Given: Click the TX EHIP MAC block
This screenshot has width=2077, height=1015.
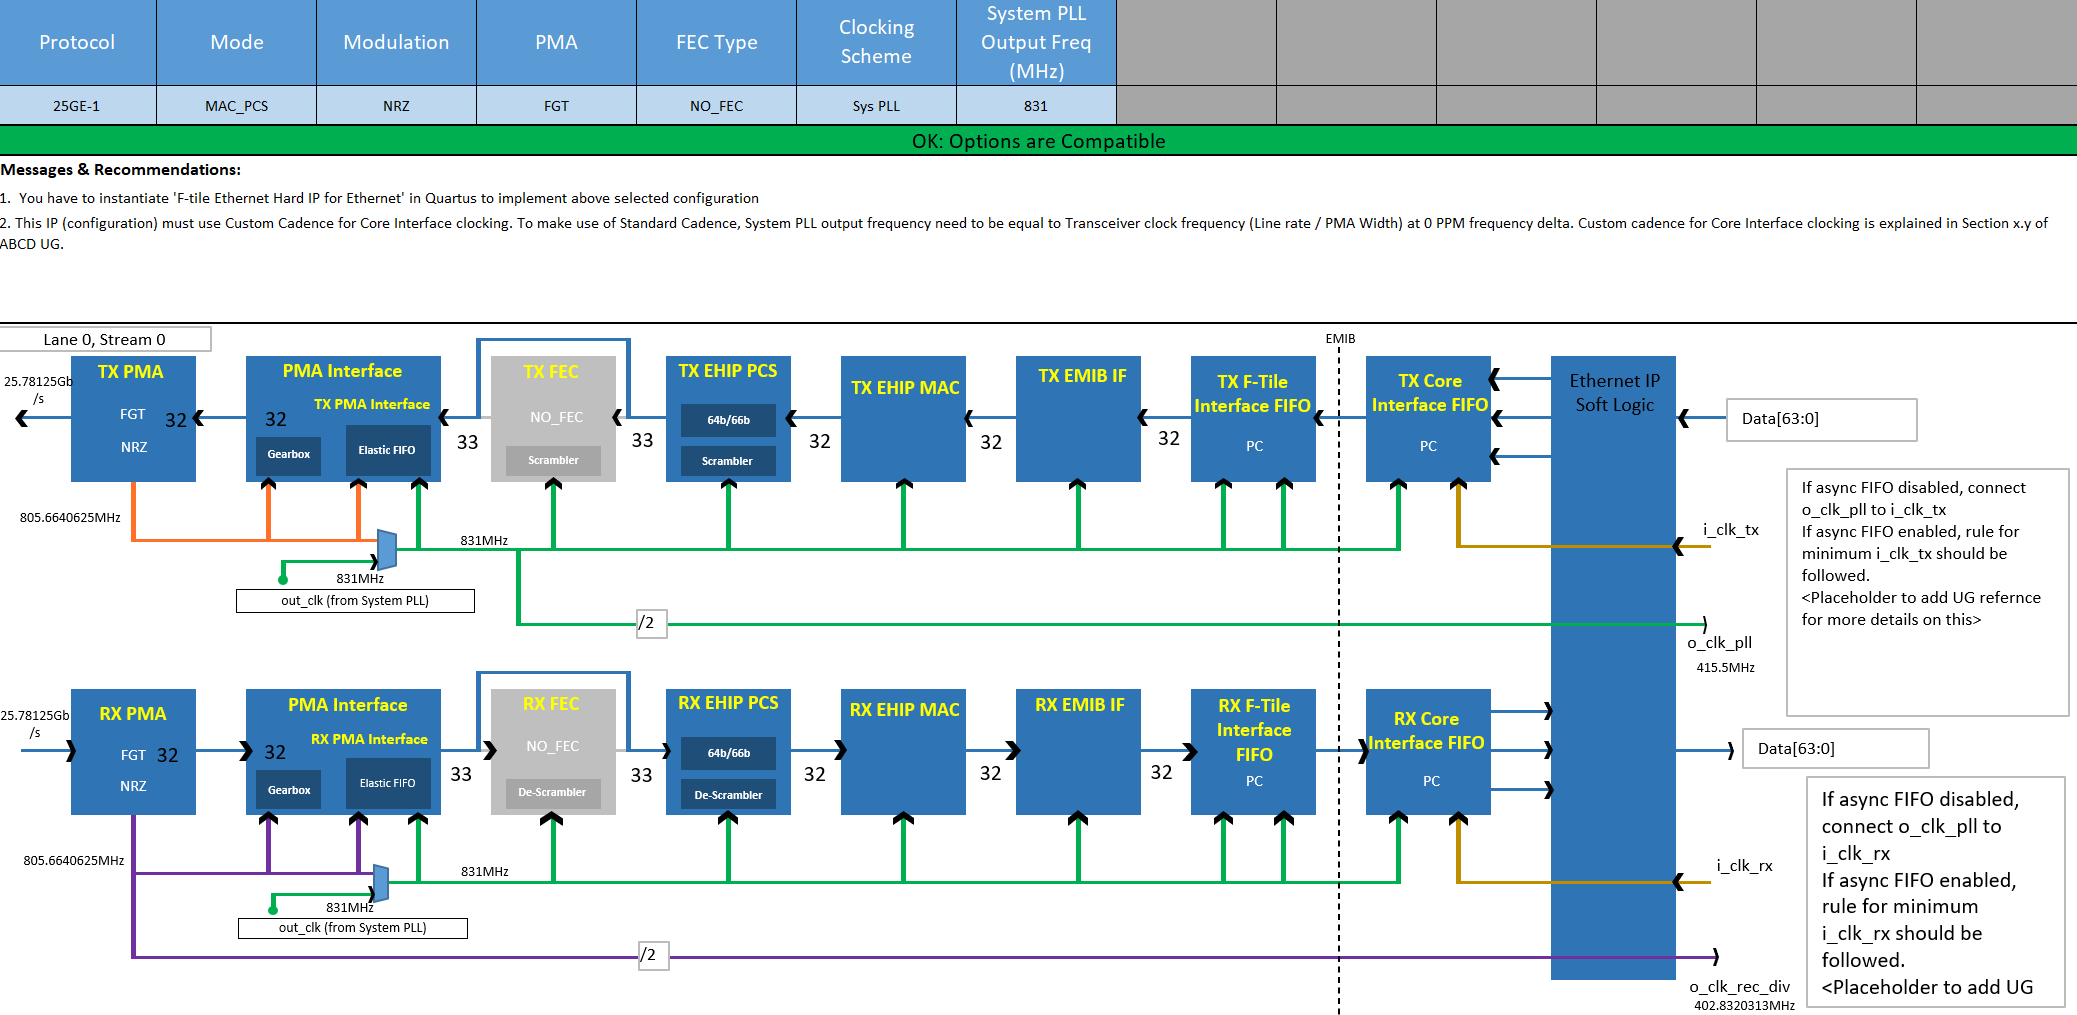Looking at the screenshot, I should click(x=903, y=420).
